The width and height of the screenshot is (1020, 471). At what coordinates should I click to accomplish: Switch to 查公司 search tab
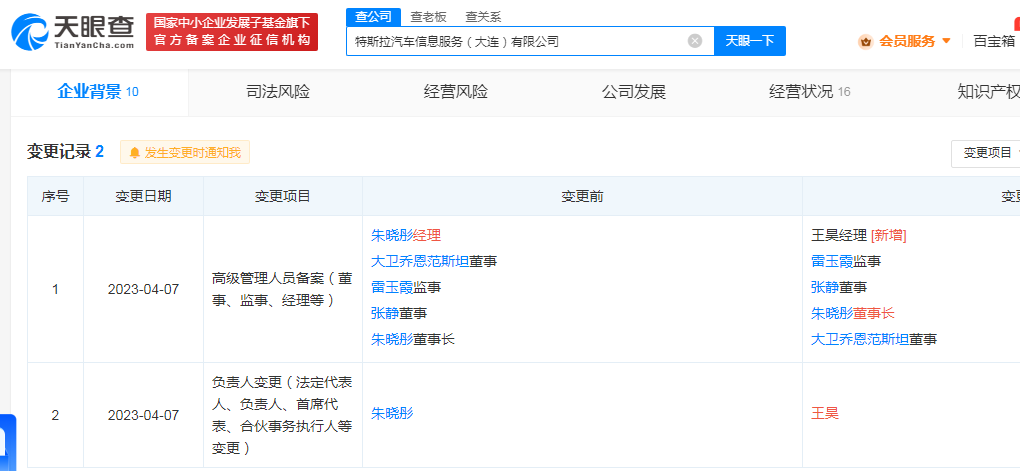point(373,17)
